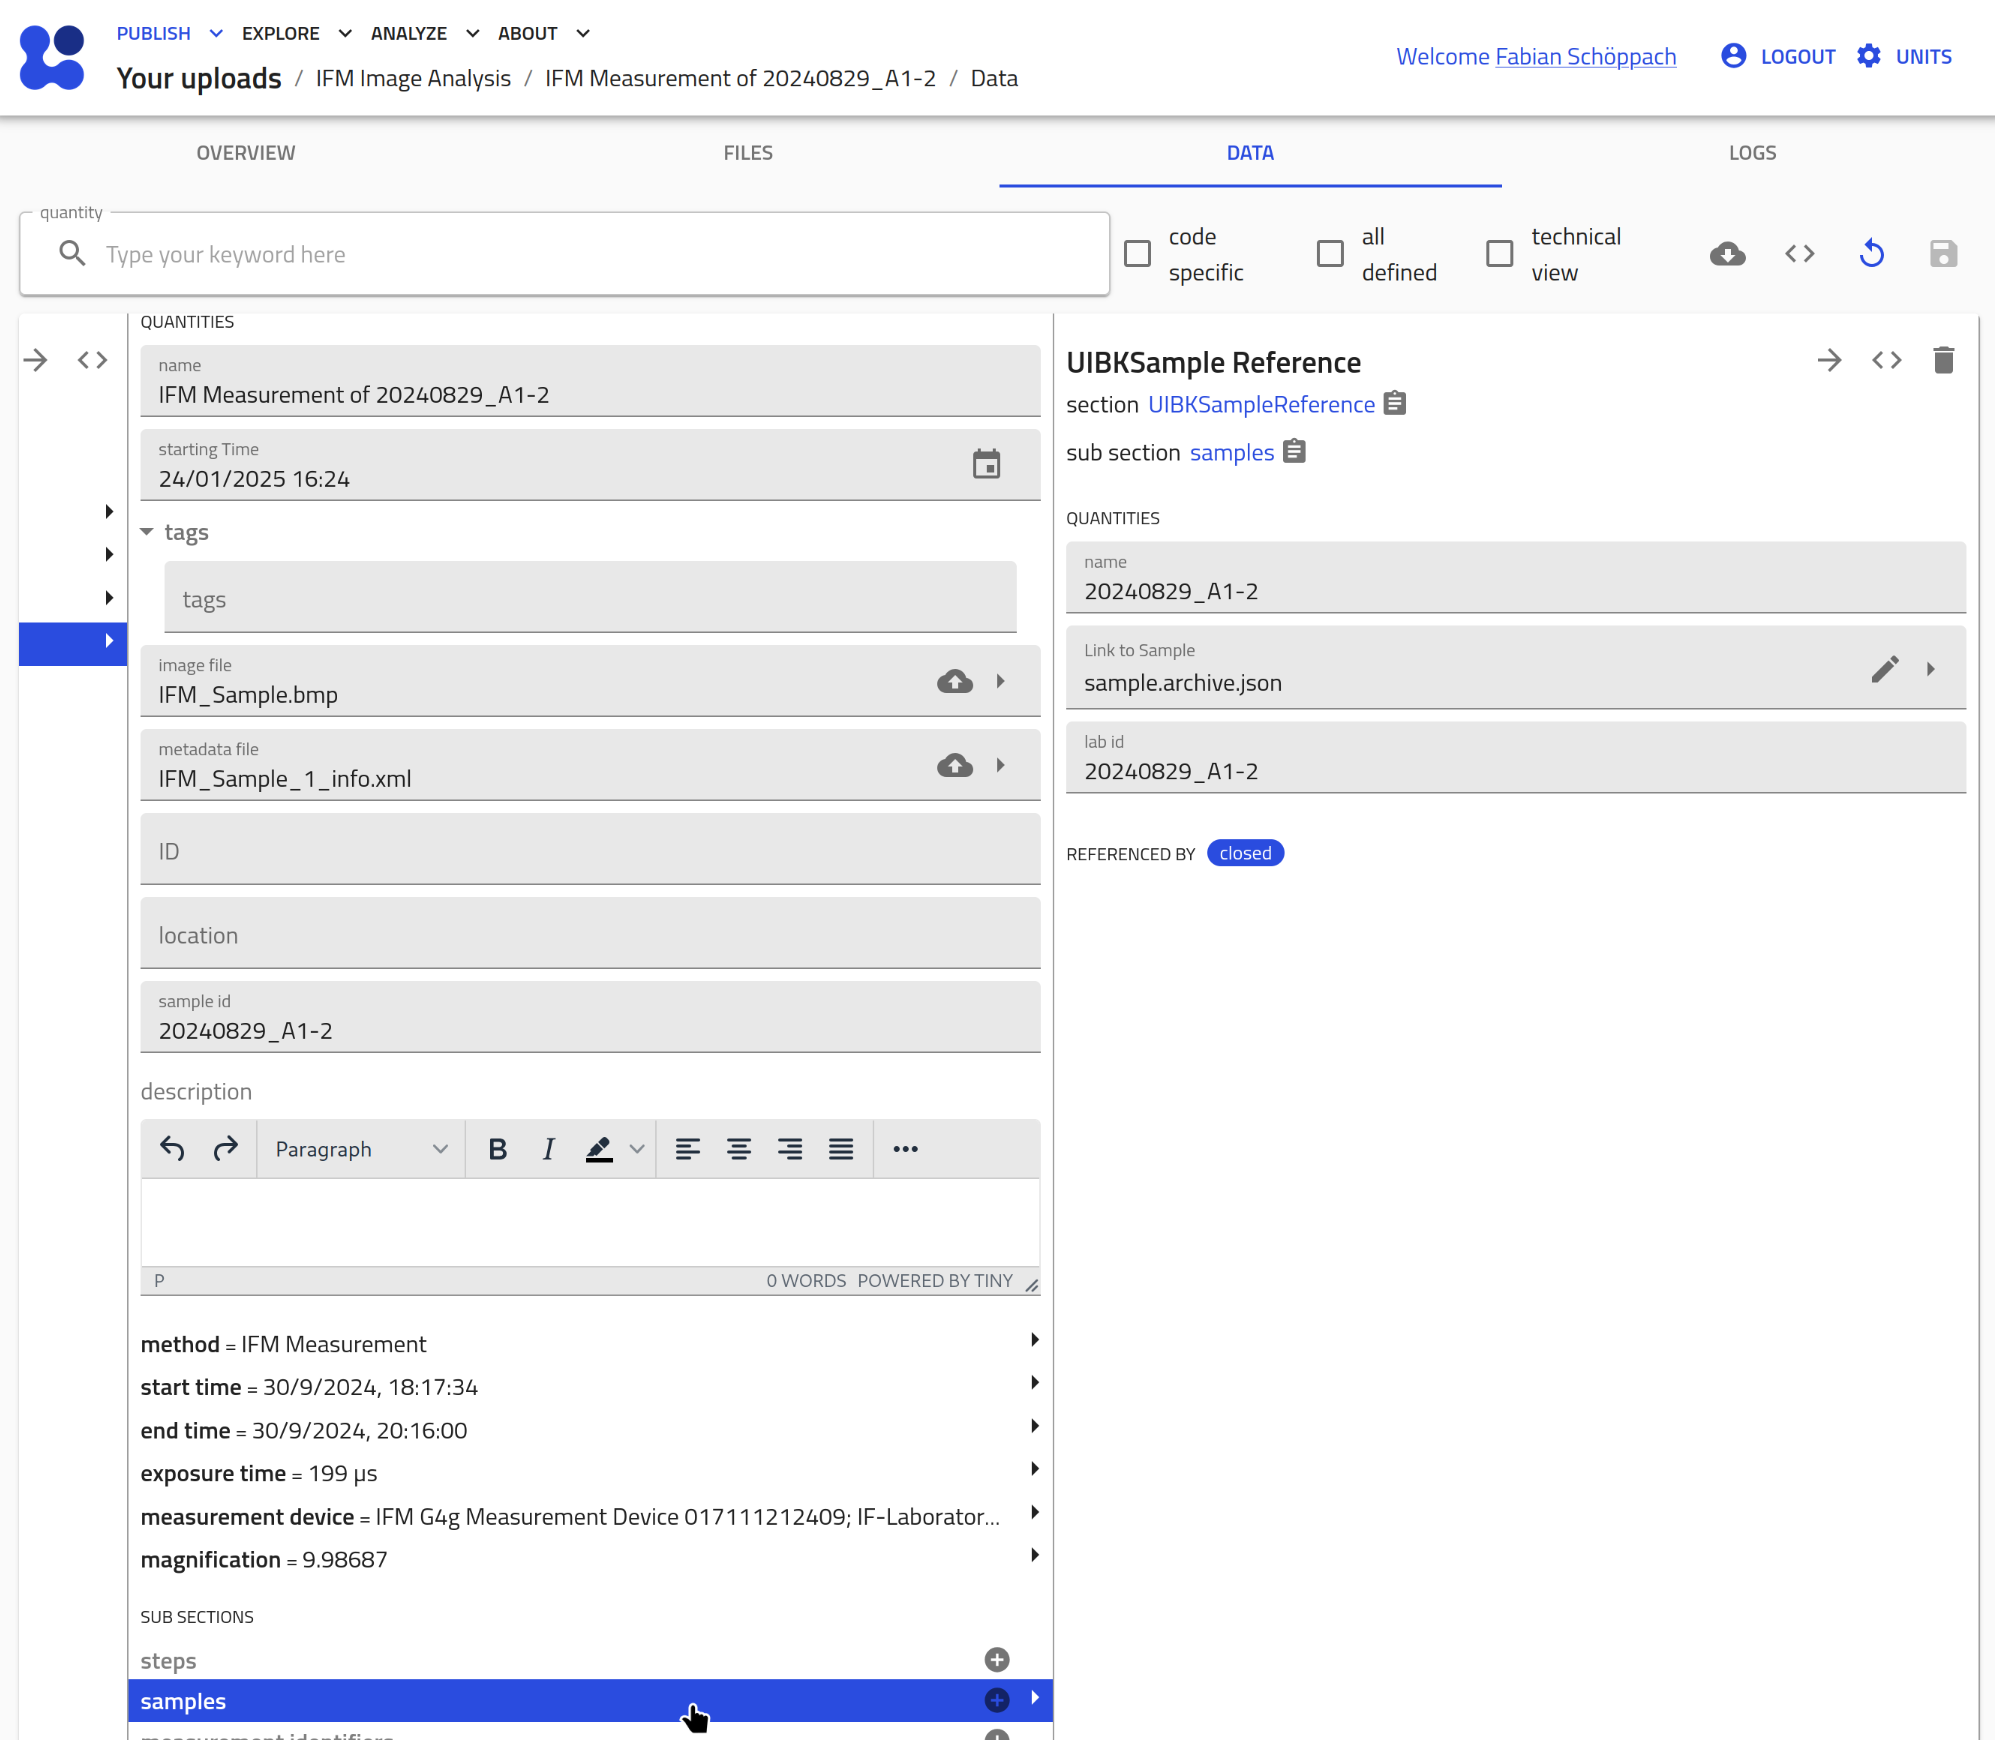Edit Link to Sample with pencil icon
Screen dimensions: 1995x1740
point(1884,669)
